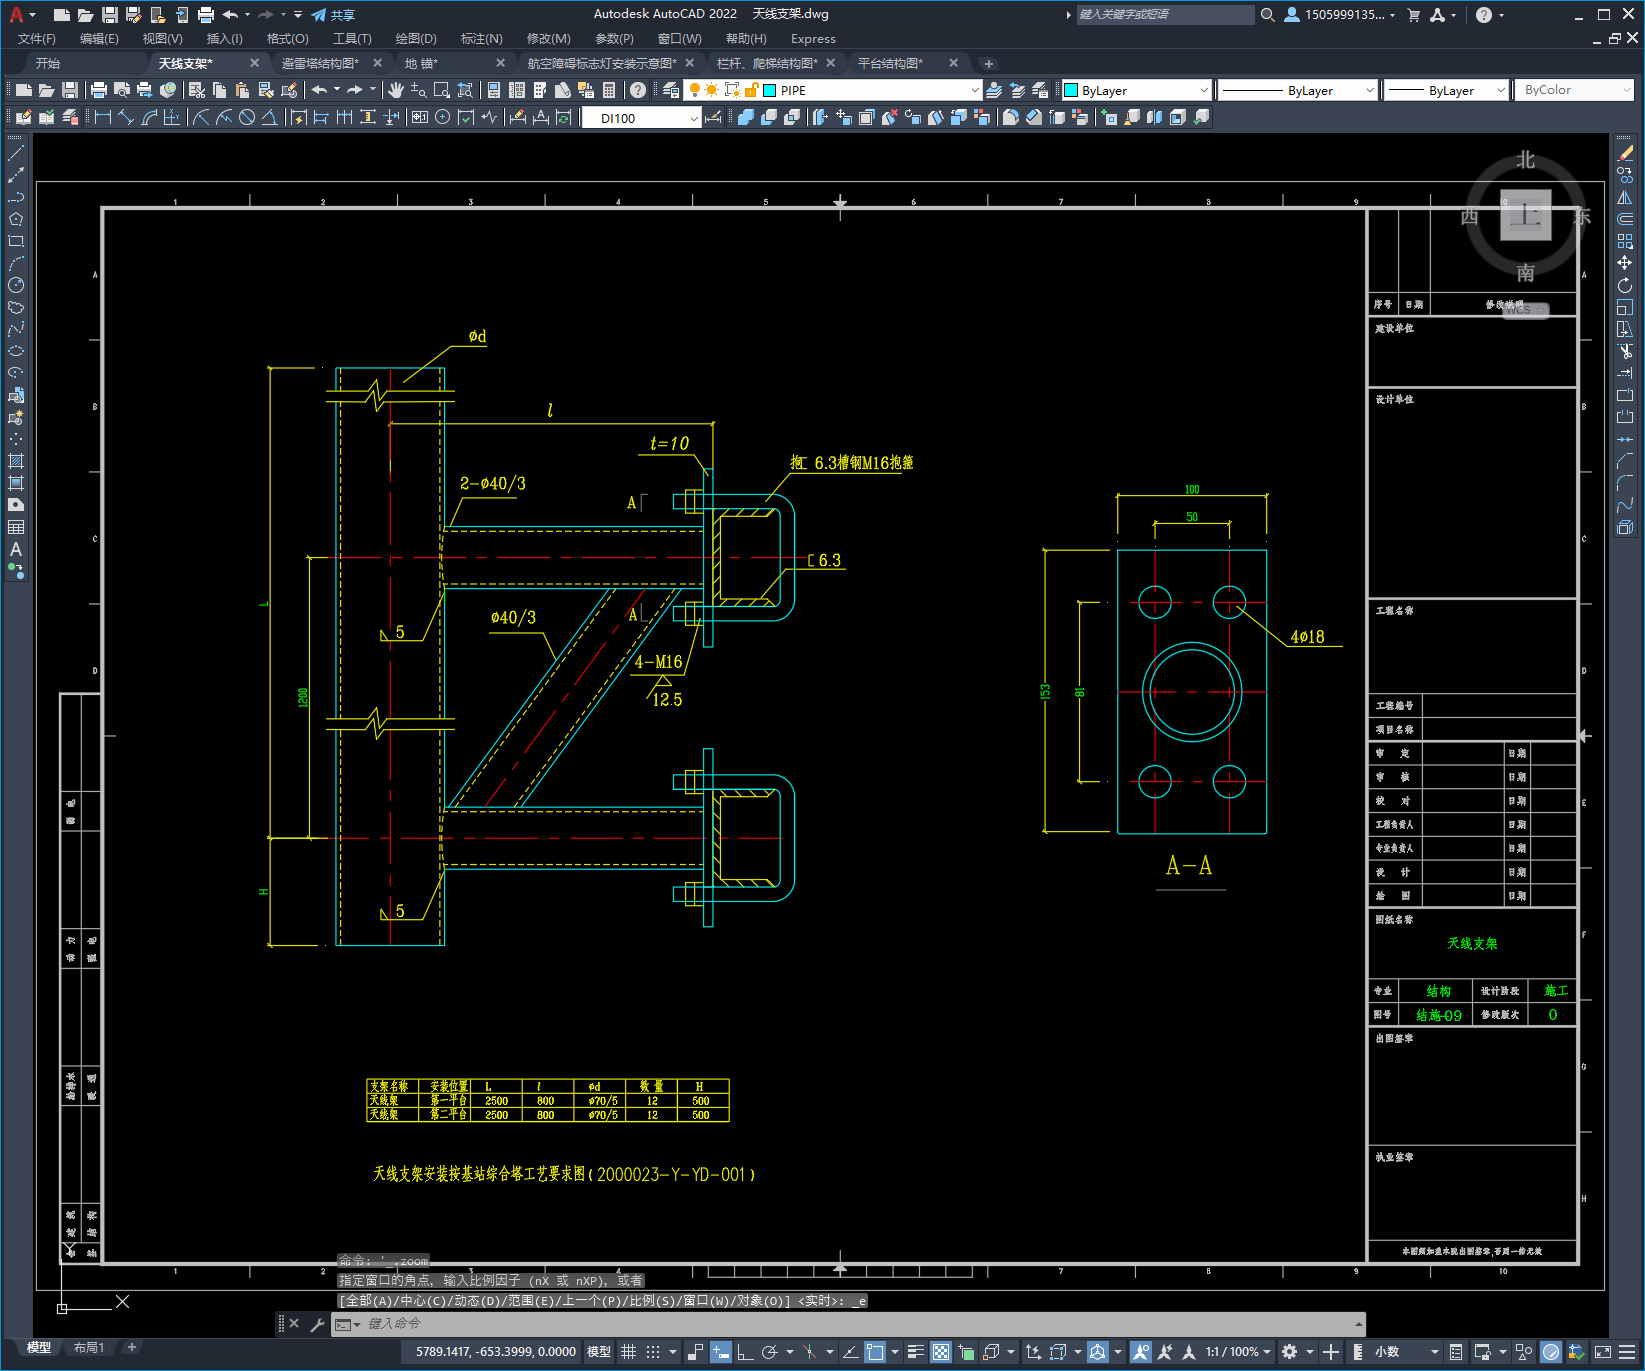Image resolution: width=1645 pixels, height=1371 pixels.
Task: Toggle annotation visibility in status bar
Action: (x=1141, y=1352)
